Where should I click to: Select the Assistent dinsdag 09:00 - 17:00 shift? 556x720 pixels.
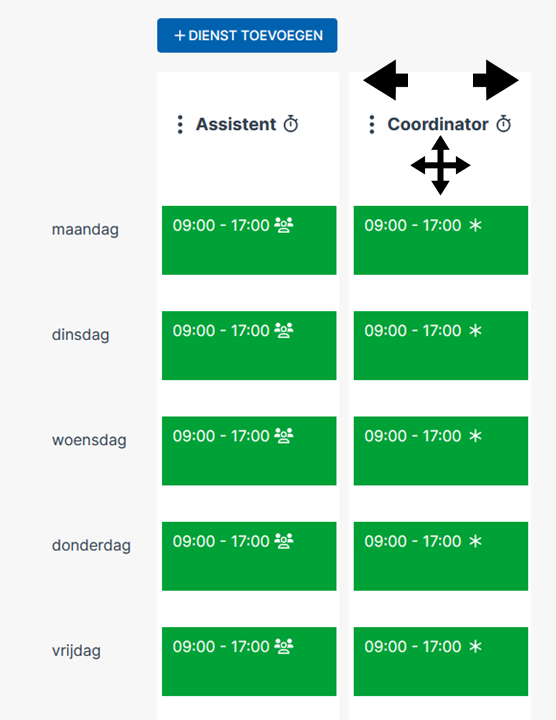249,345
